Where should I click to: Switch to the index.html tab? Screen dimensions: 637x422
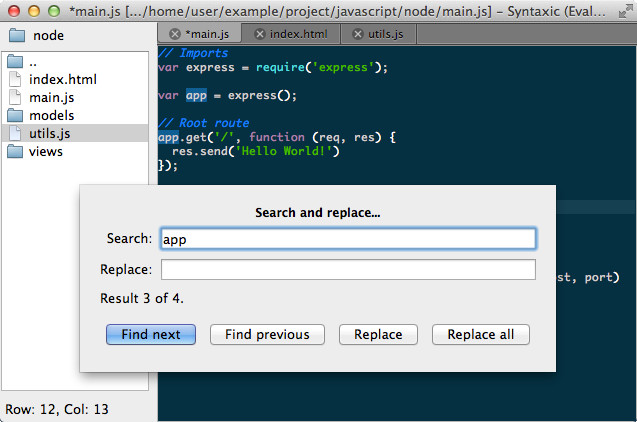point(292,34)
